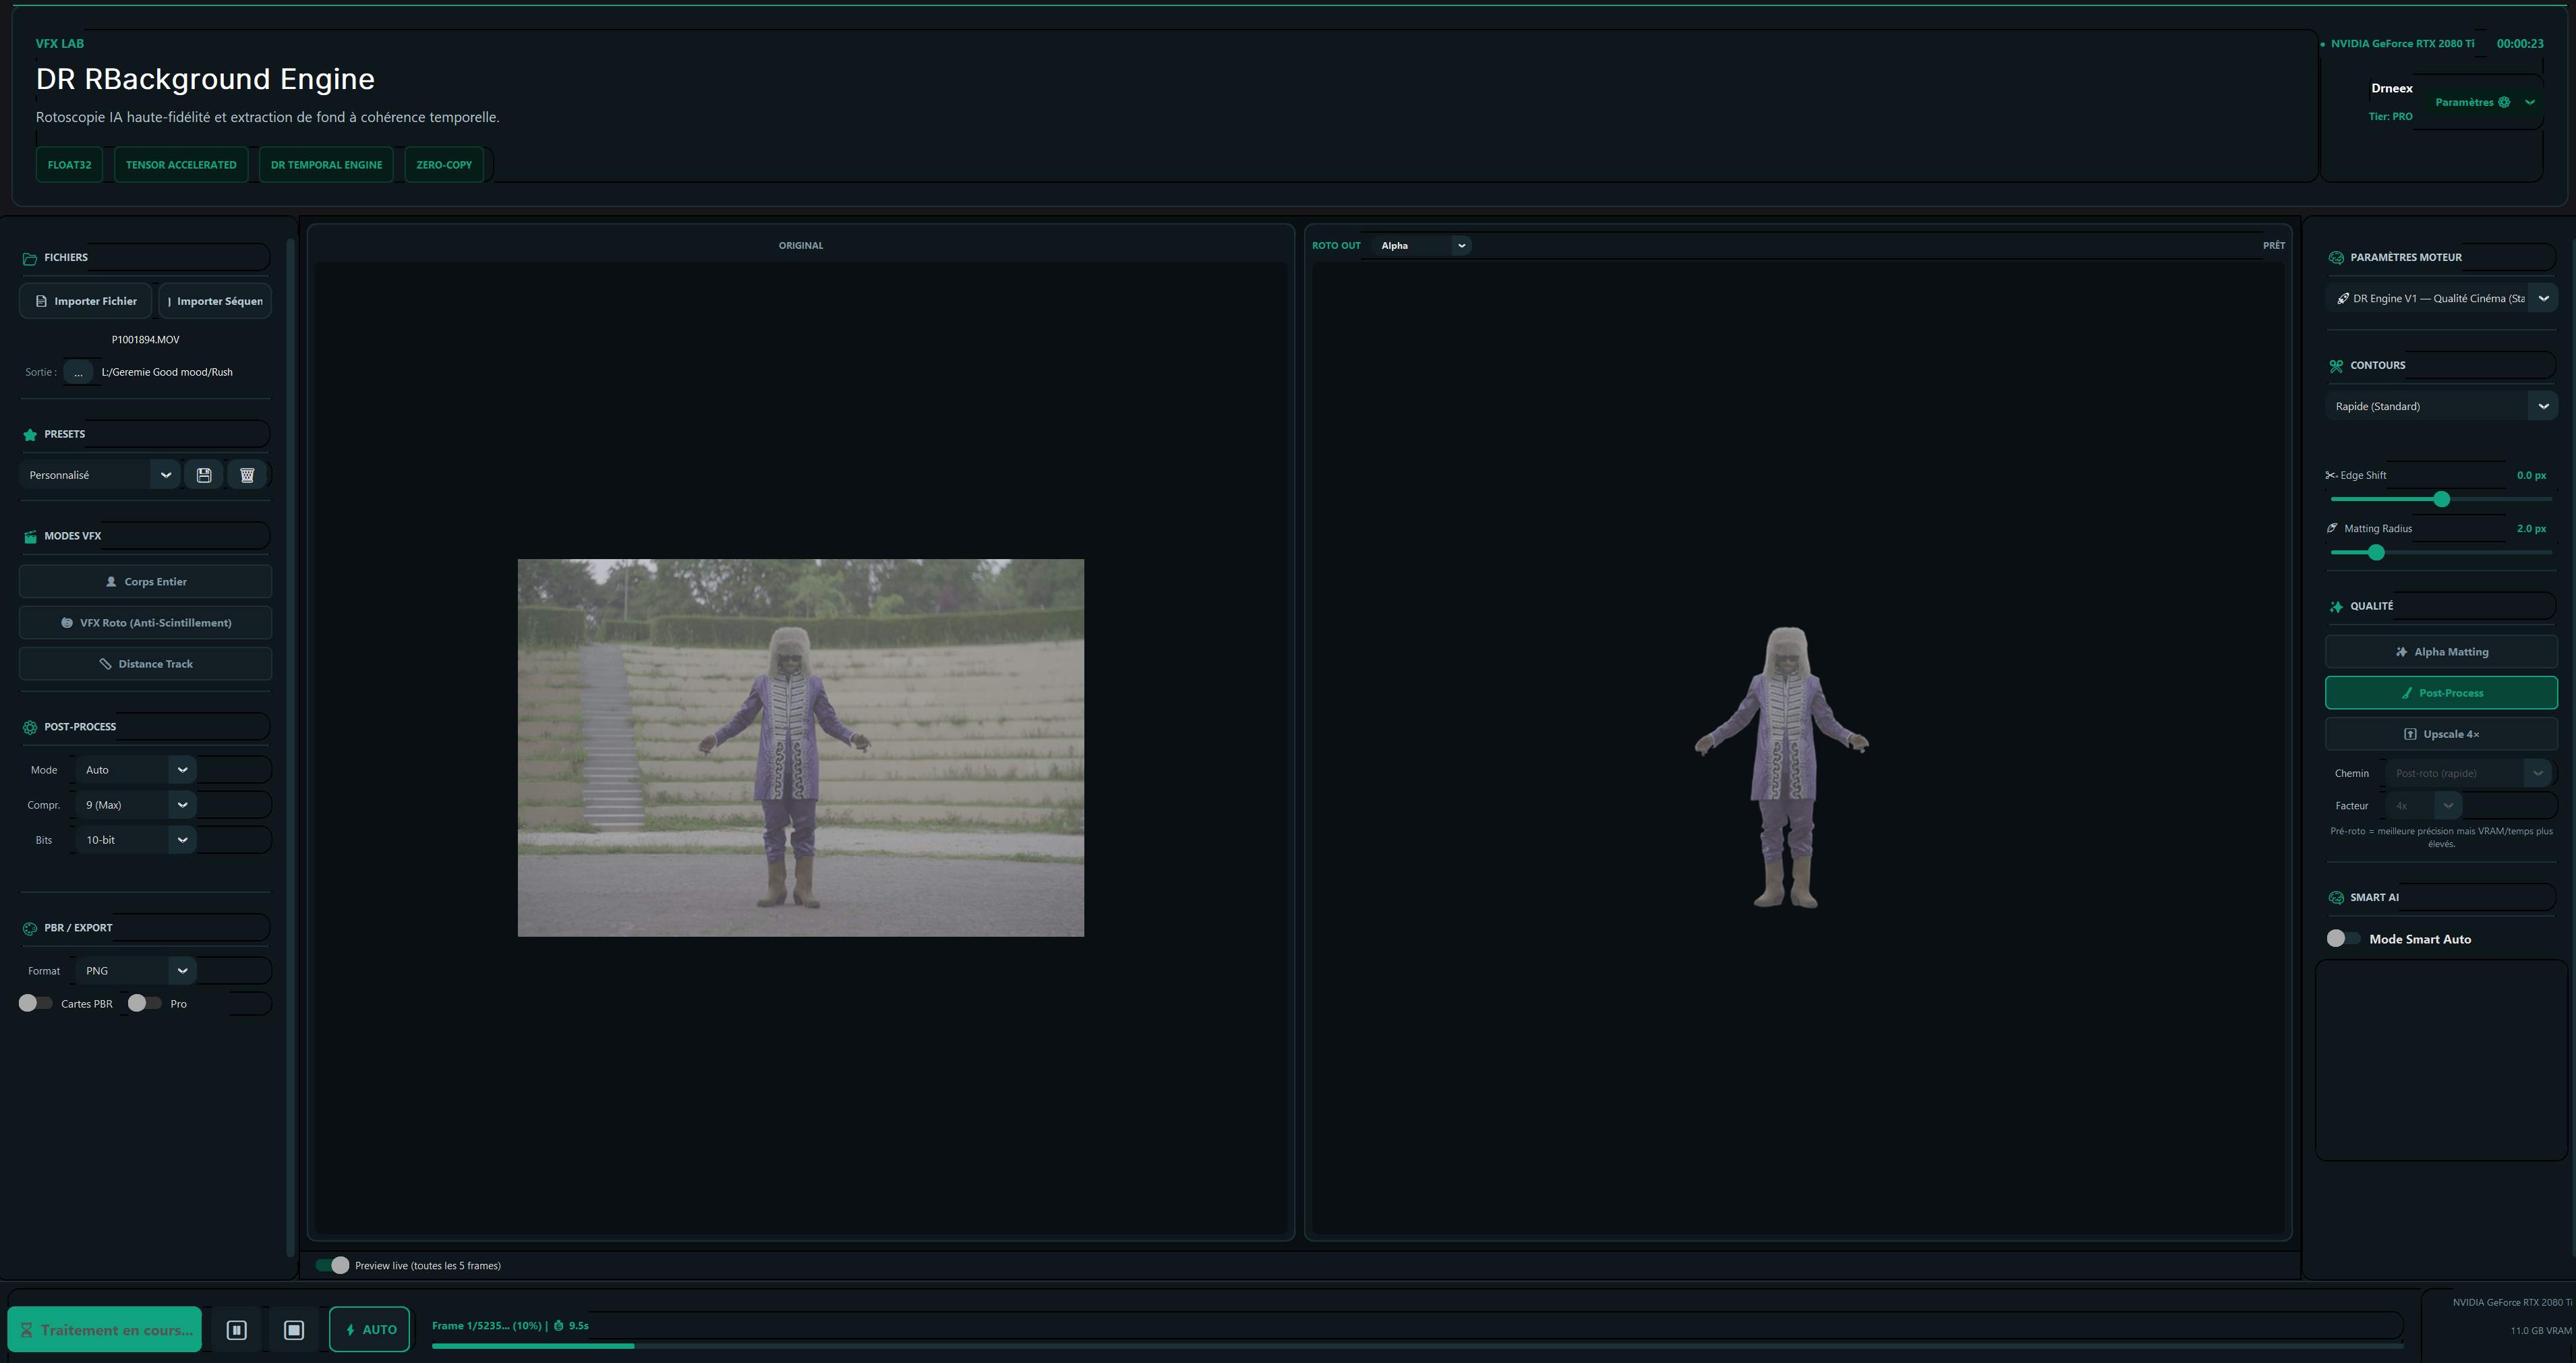Click the Contours scissors icon
Image resolution: width=2576 pixels, height=1363 pixels.
[2336, 366]
